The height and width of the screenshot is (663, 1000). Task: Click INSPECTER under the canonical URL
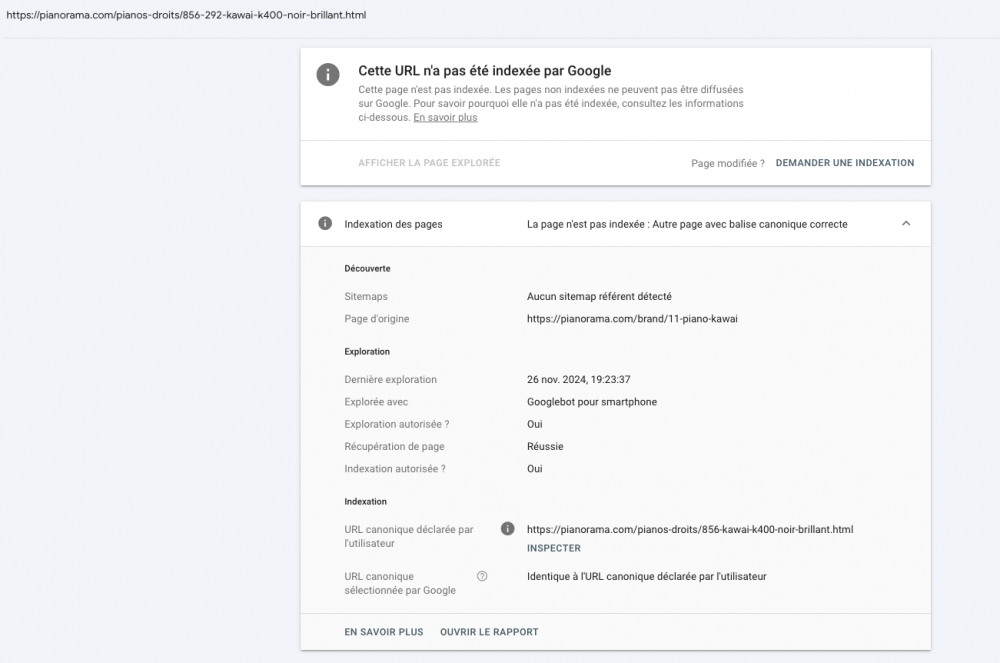point(553,548)
